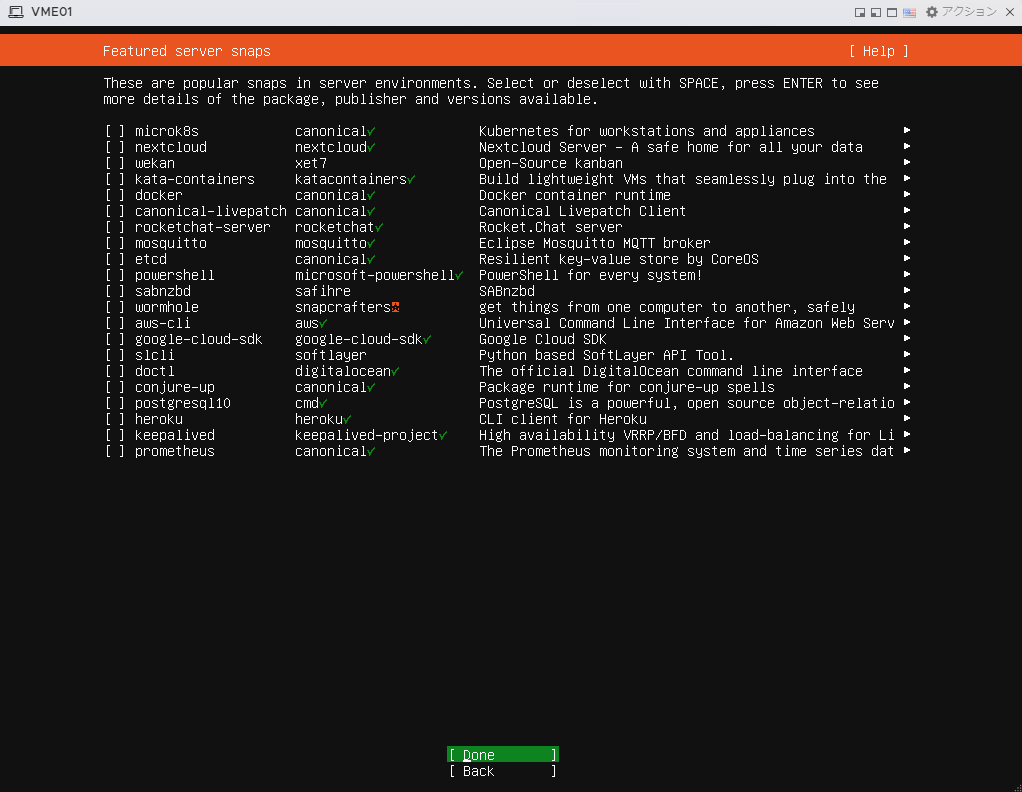This screenshot has width=1022, height=792.
Task: Expand details arrow for aws-cli row
Action: [x=907, y=322]
